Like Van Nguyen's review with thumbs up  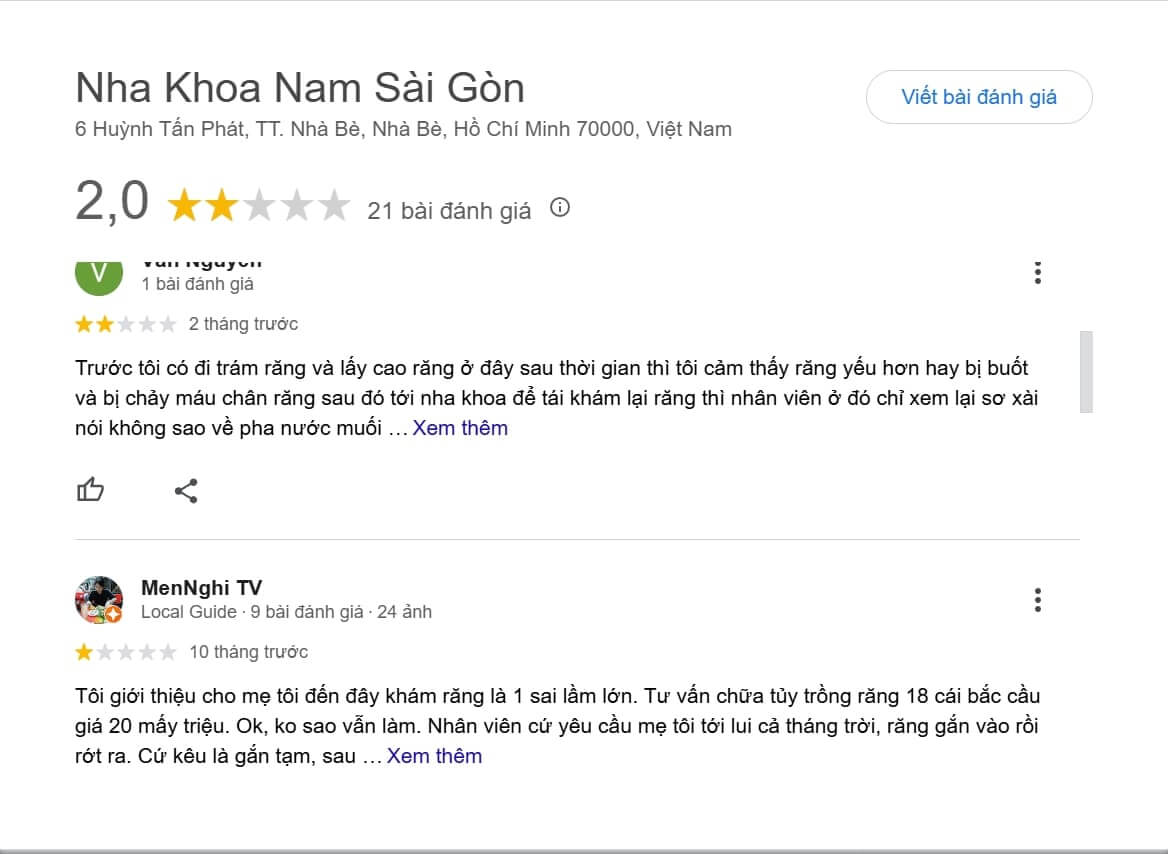pyautogui.click(x=92, y=490)
